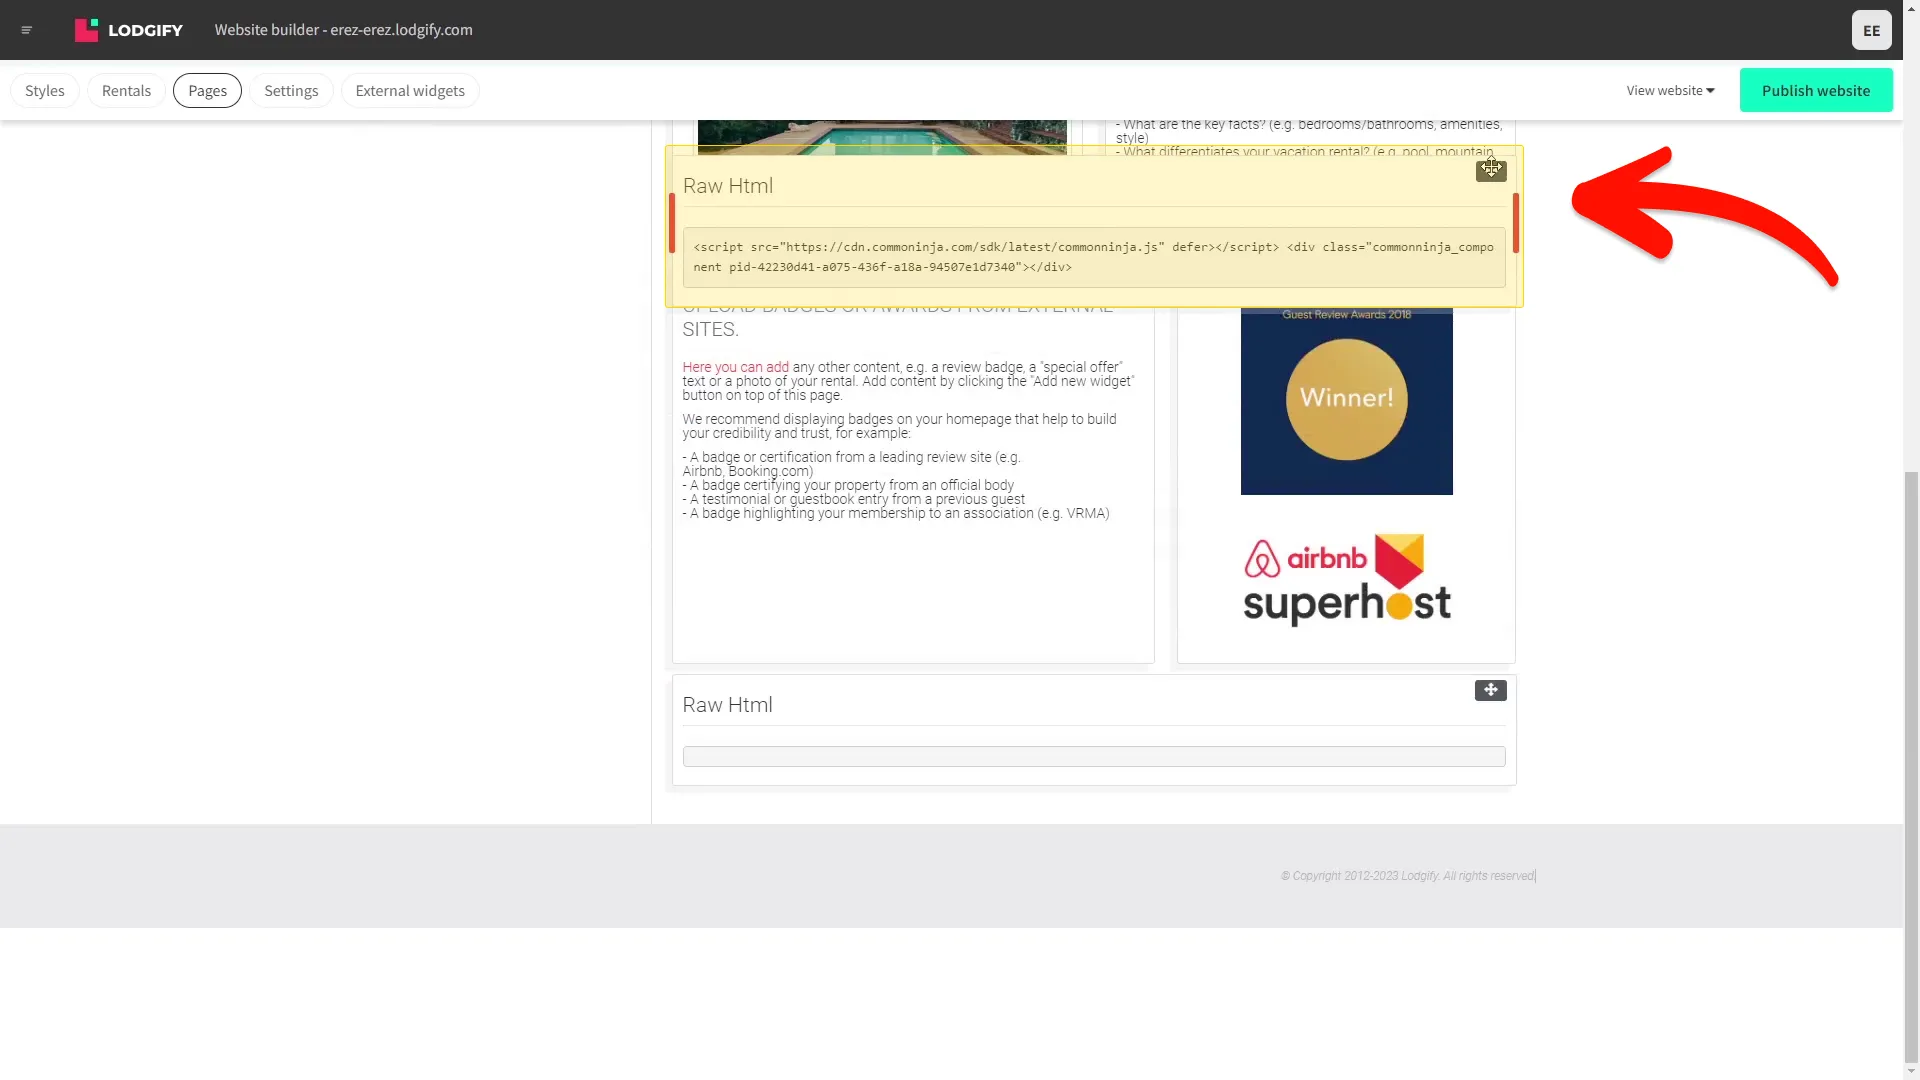Click 'Website builder - erez-erez.lodgify.com' title
This screenshot has width=1920, height=1080.
[x=343, y=30]
